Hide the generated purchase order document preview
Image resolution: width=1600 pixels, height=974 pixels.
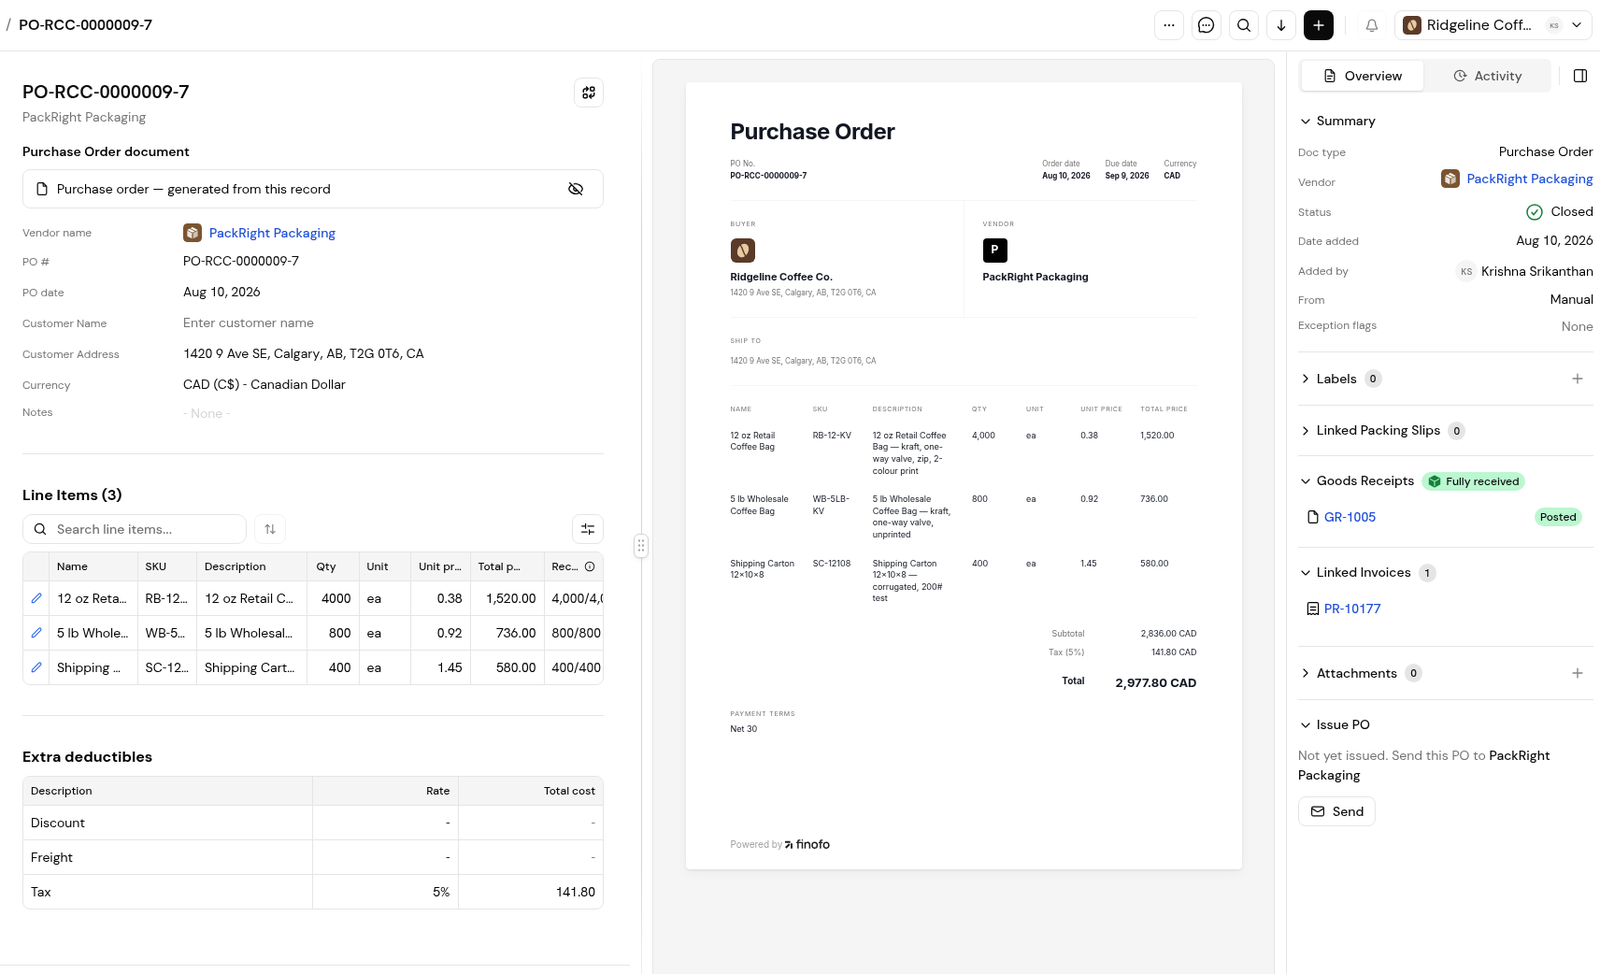tap(576, 189)
